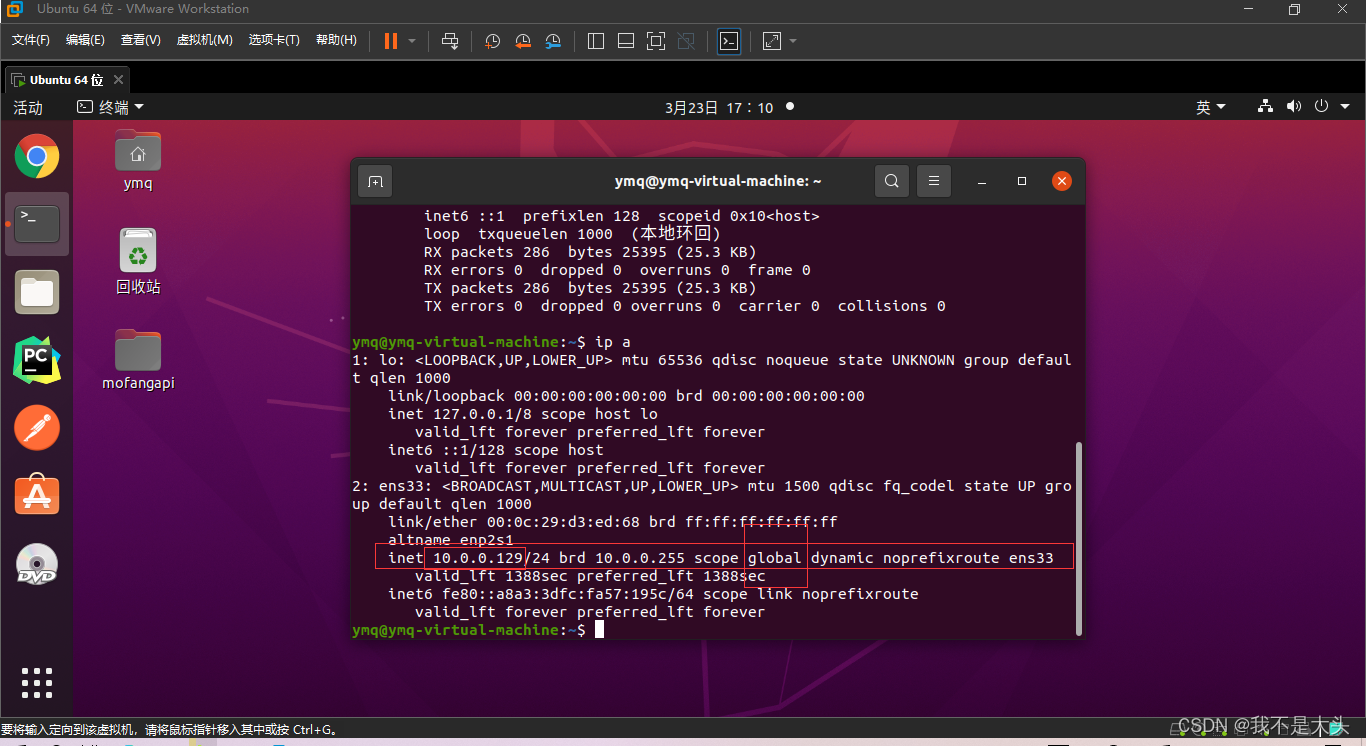Open the snapshot manager
This screenshot has width=1366, height=746.
[553, 41]
